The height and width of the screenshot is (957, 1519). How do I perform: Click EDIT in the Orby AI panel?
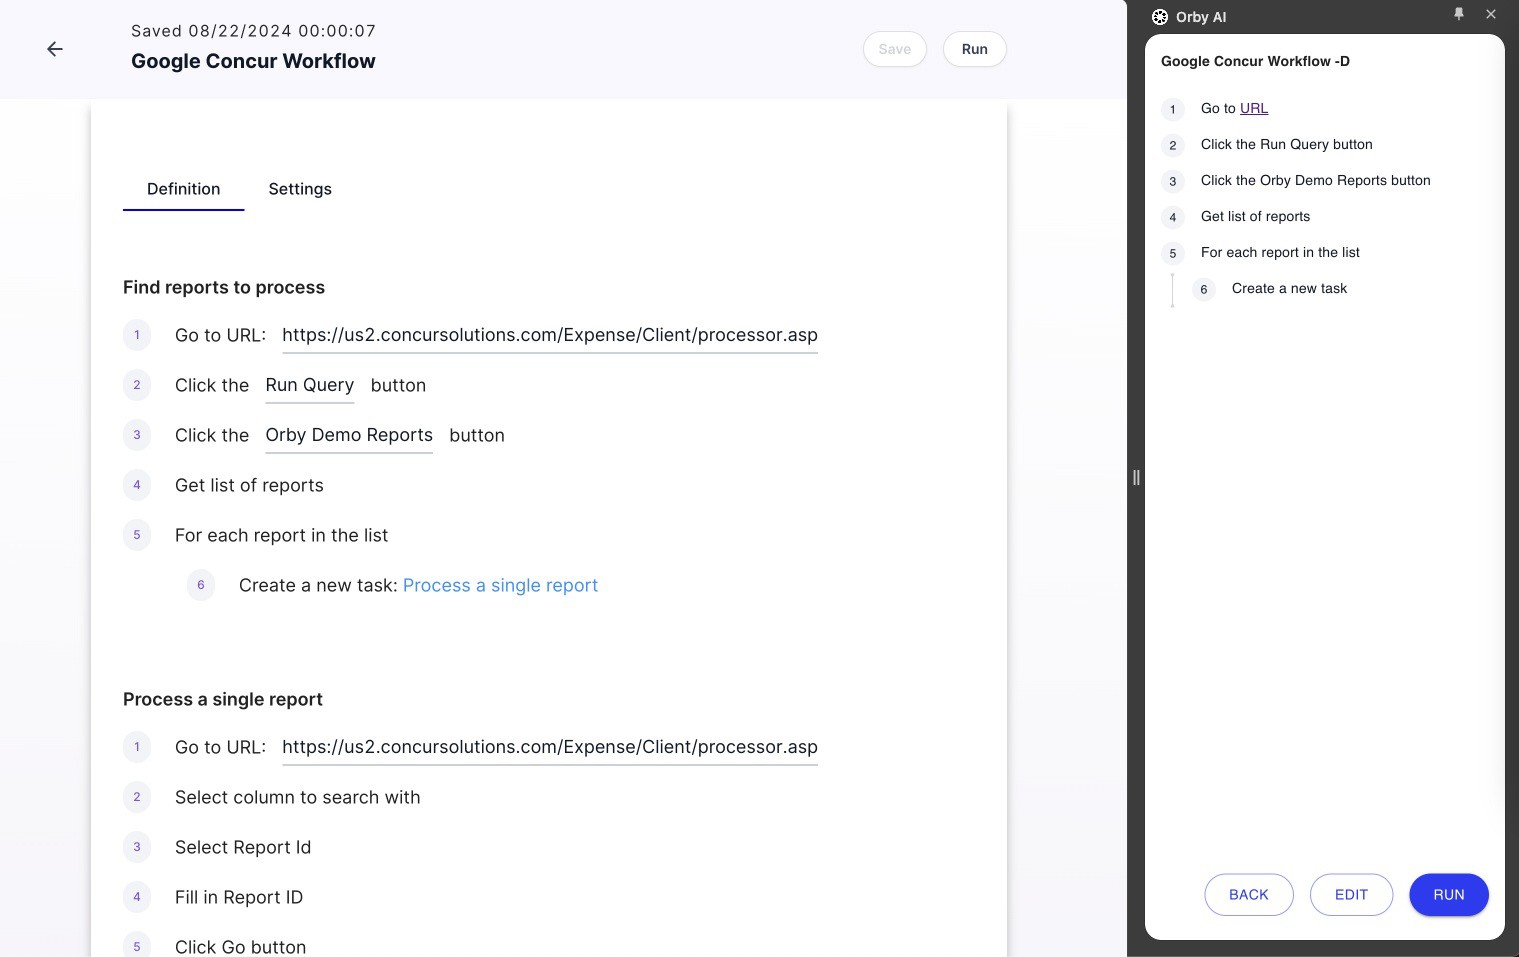pyautogui.click(x=1351, y=895)
